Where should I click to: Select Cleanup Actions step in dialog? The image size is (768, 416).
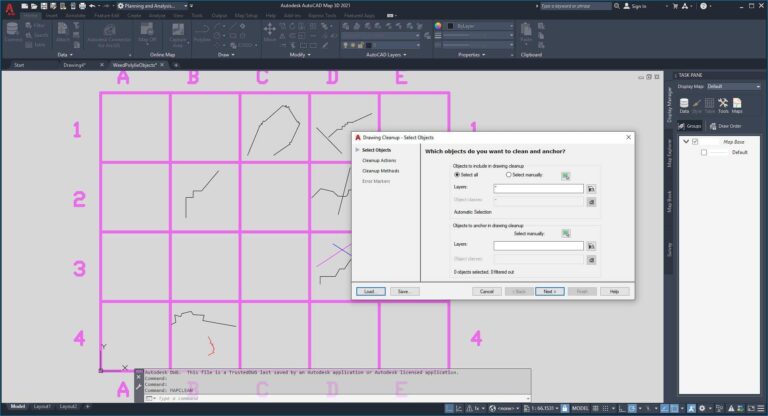click(x=379, y=160)
